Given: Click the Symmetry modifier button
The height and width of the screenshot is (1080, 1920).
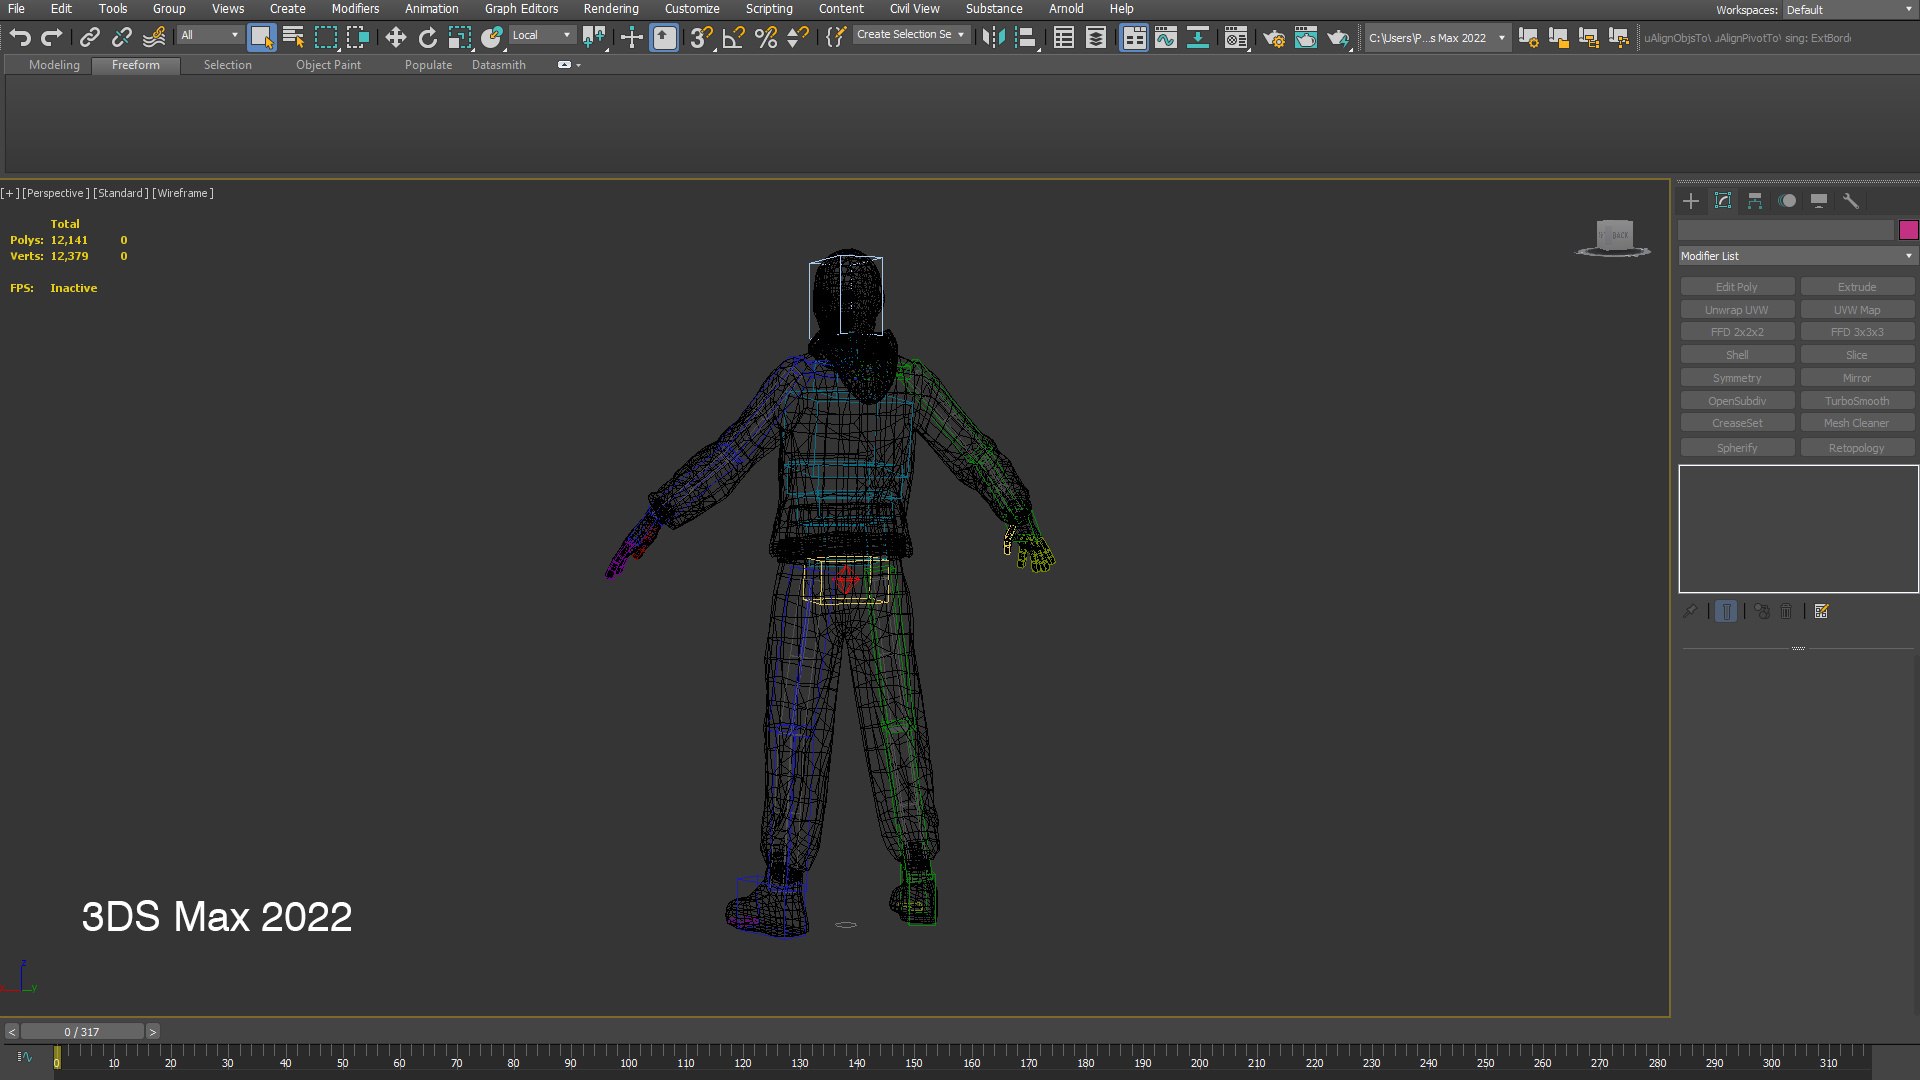Looking at the screenshot, I should (x=1737, y=378).
